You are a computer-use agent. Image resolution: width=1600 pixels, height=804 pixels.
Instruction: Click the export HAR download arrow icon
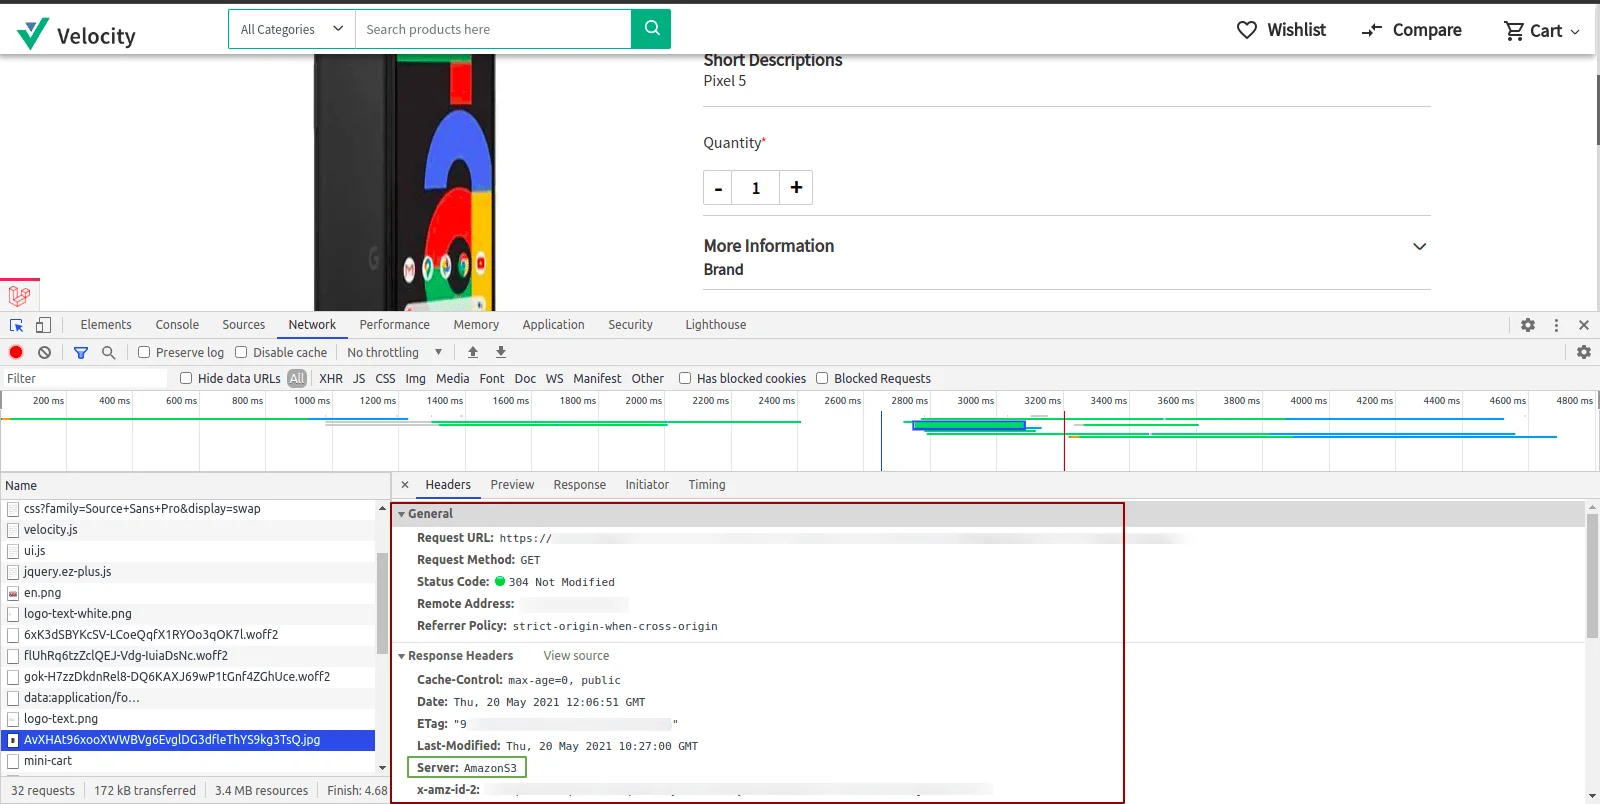click(x=501, y=352)
